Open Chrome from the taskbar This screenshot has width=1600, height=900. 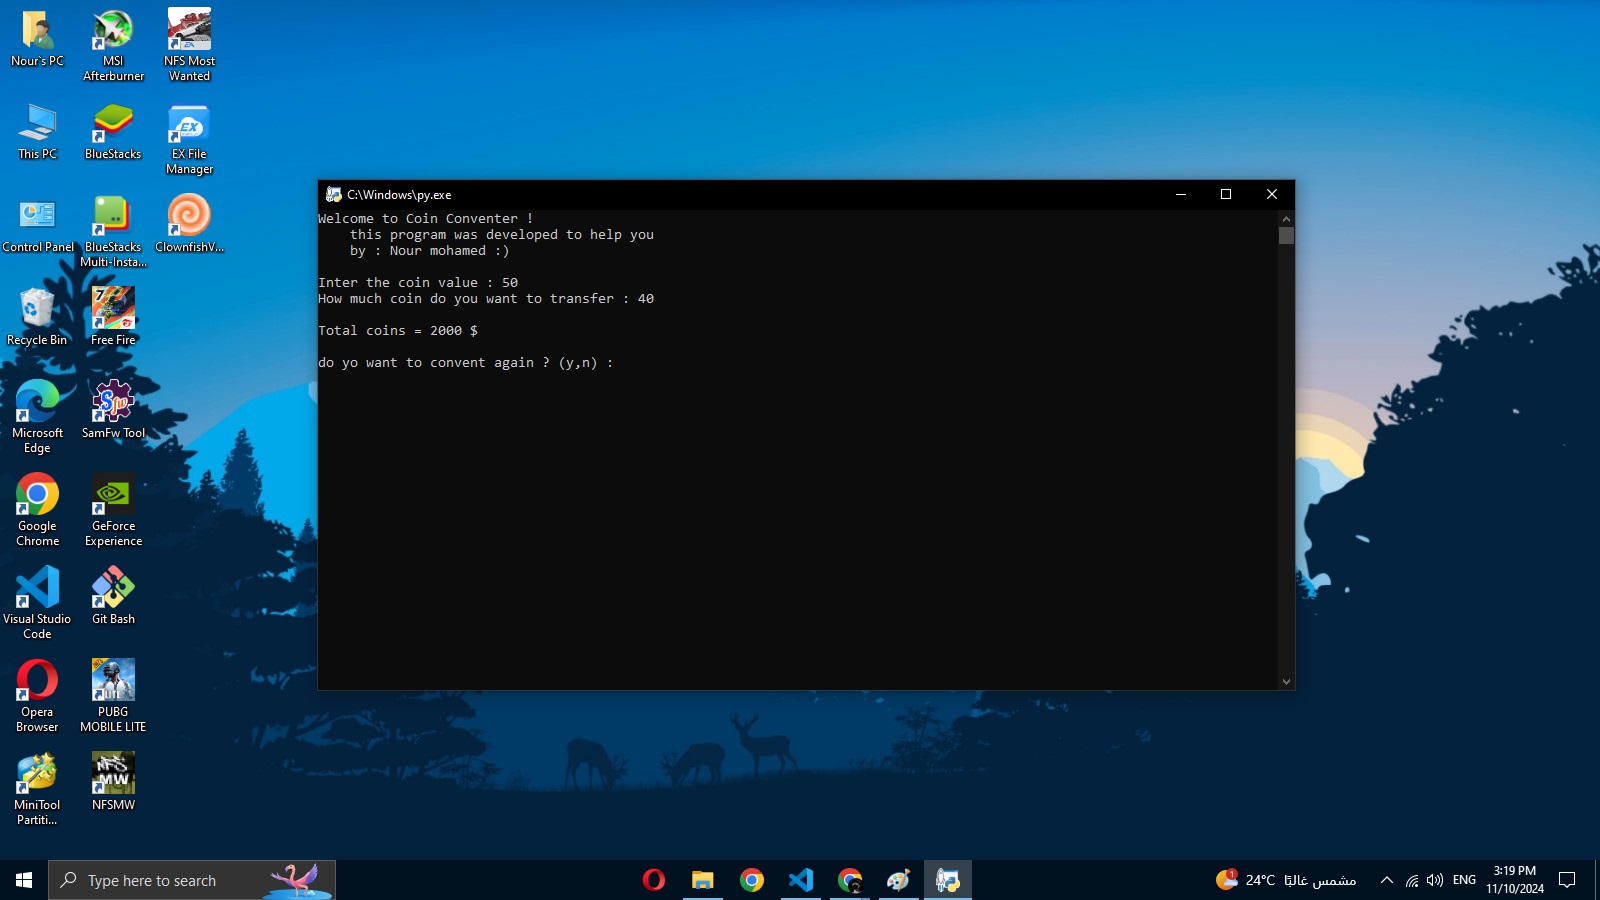coord(752,880)
